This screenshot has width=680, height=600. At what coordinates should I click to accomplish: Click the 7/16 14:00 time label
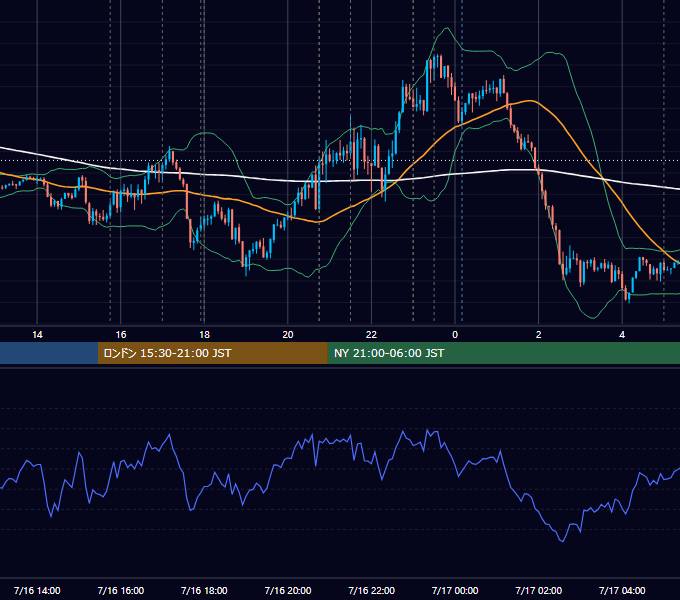pos(37,590)
